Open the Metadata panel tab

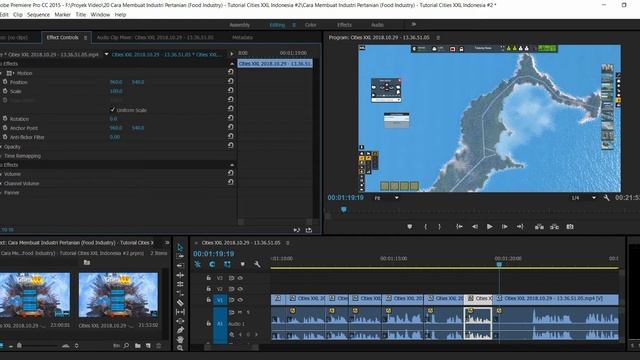pyautogui.click(x=242, y=38)
